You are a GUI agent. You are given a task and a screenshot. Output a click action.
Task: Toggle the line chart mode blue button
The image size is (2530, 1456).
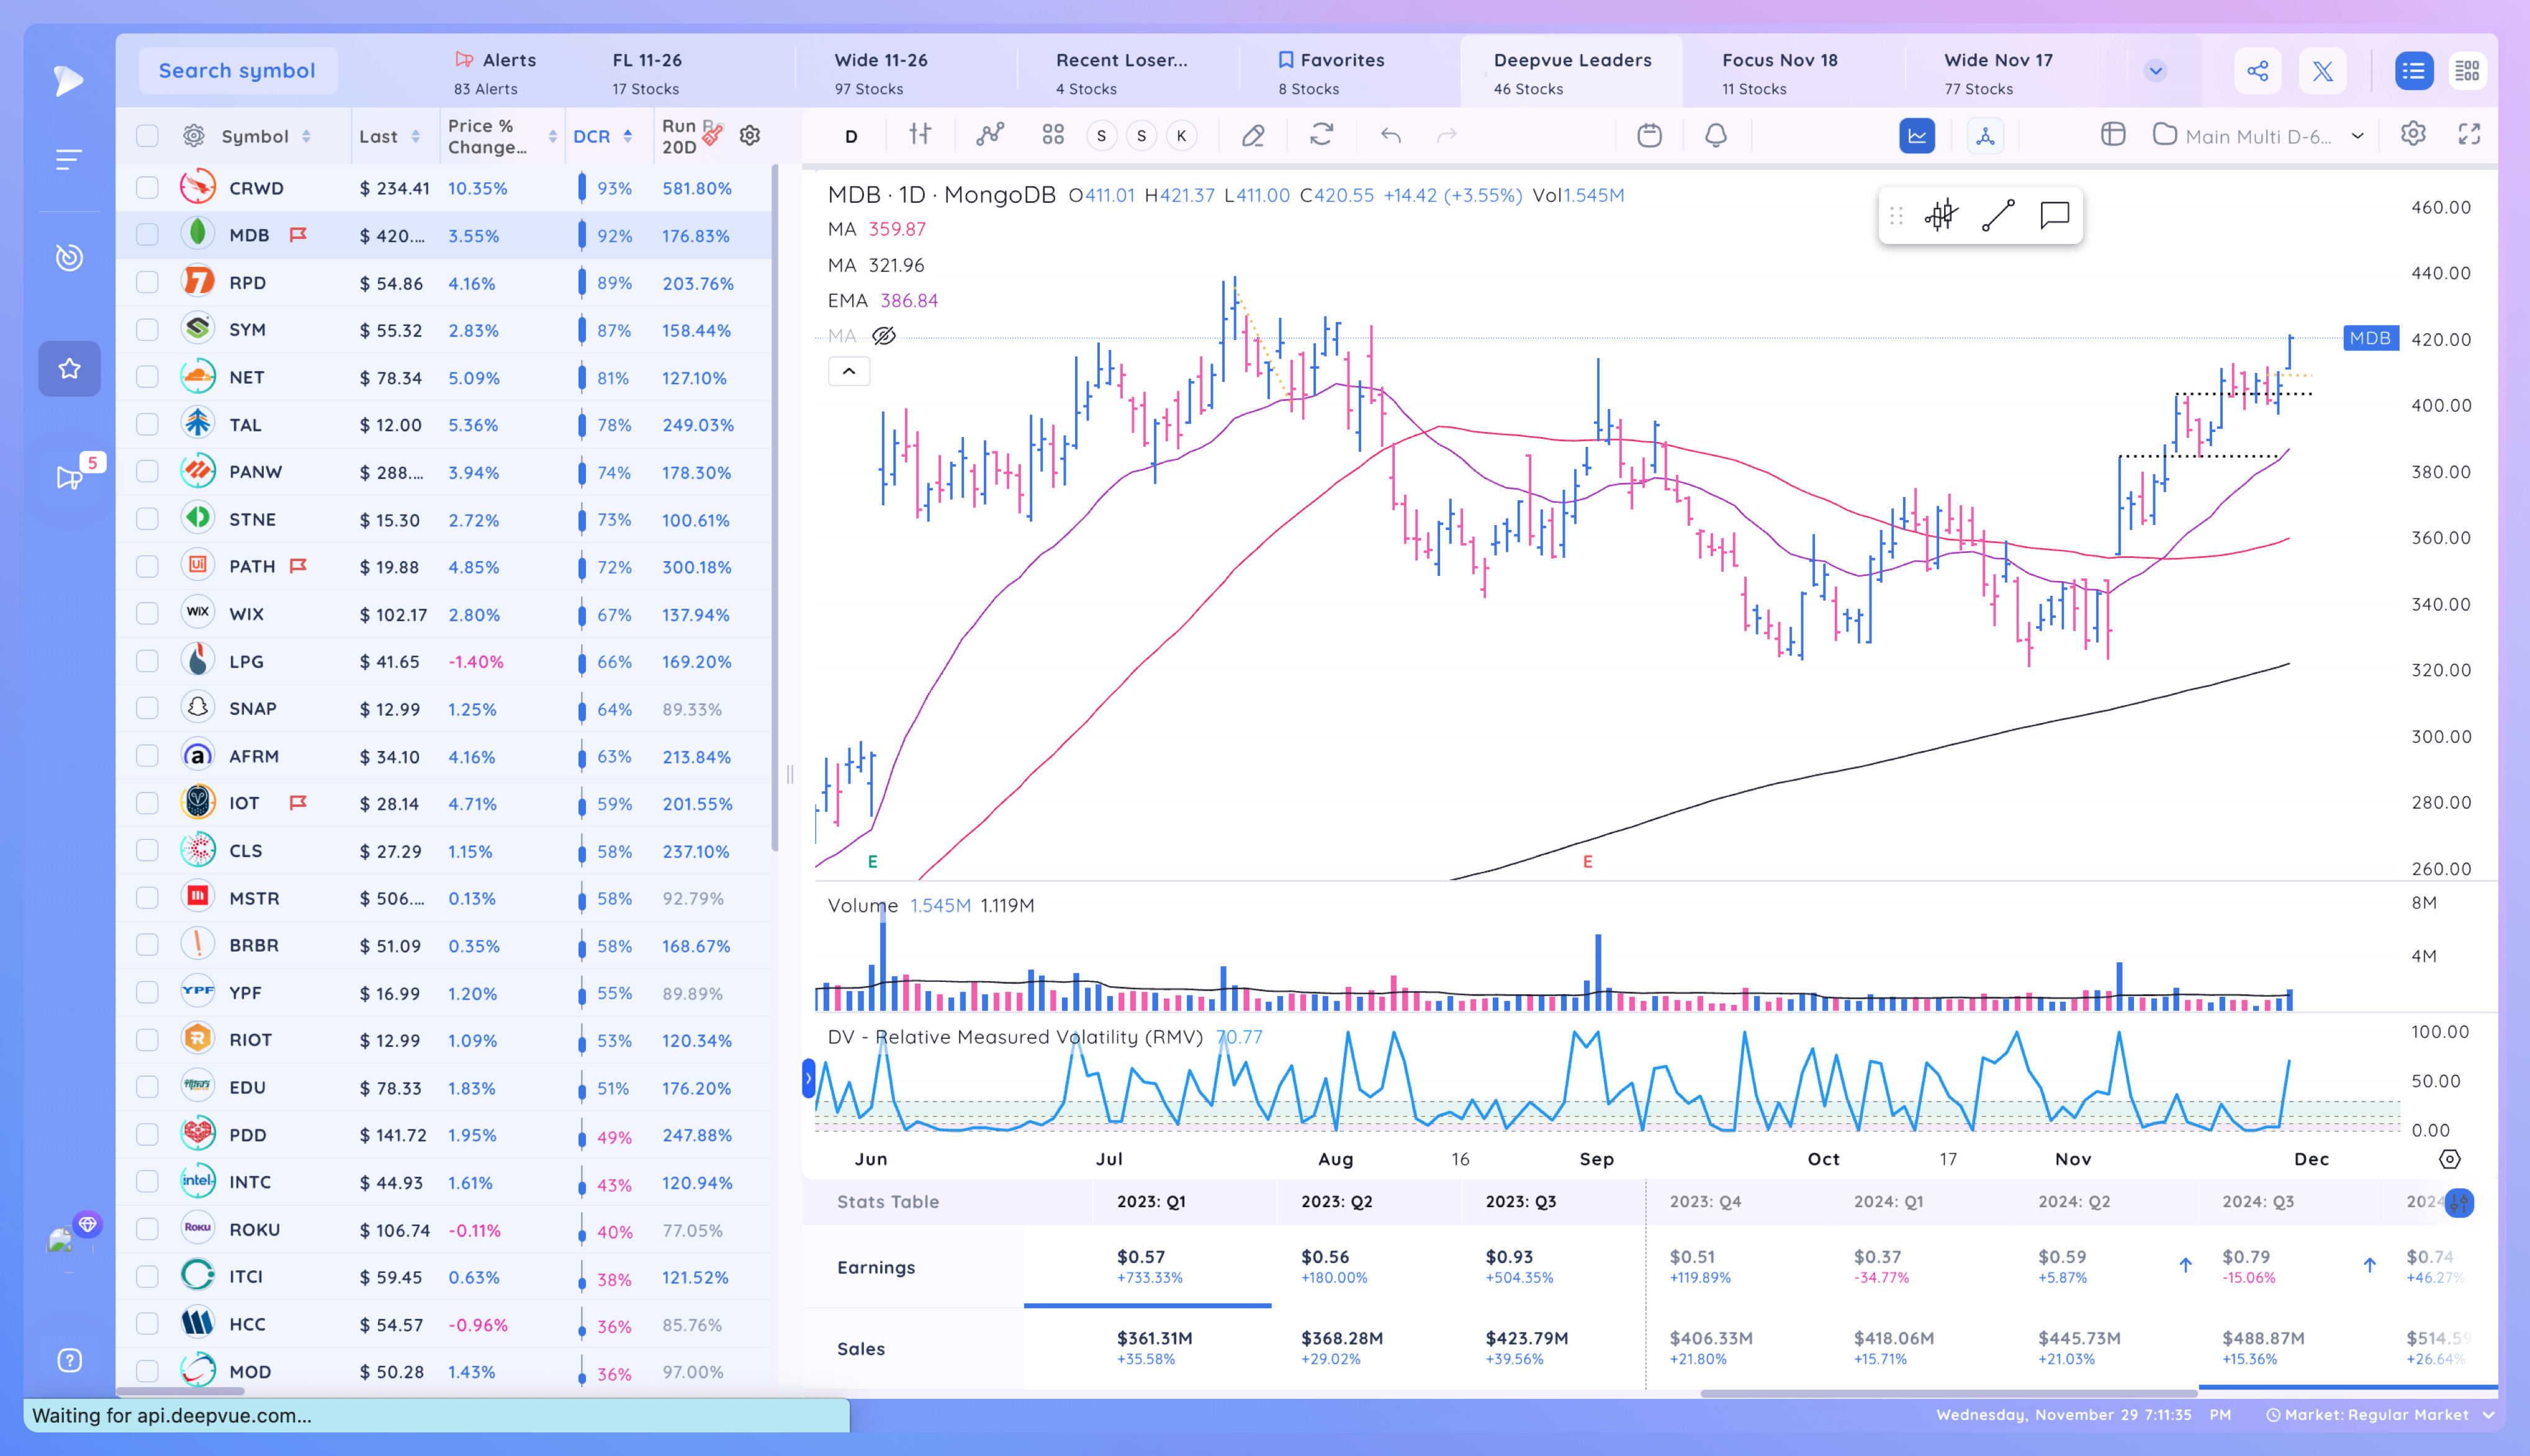coord(1917,135)
